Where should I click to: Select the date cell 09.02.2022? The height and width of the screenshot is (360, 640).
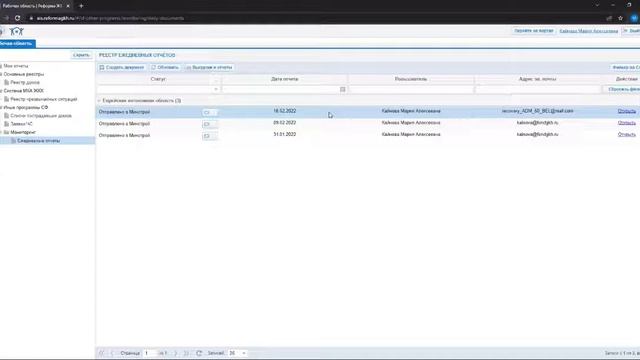pos(284,123)
